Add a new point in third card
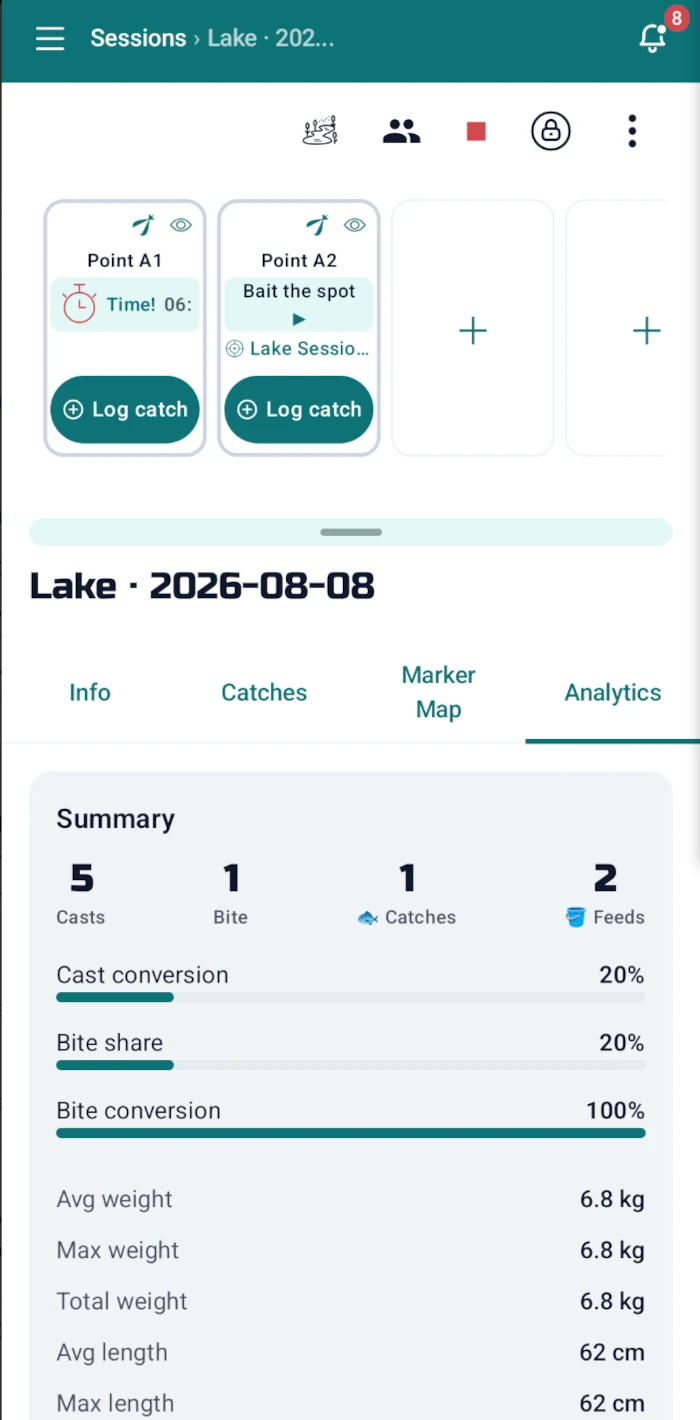 click(x=472, y=329)
